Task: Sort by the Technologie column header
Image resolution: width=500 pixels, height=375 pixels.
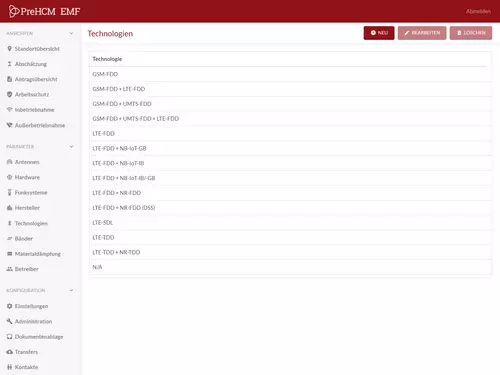Action: point(107,59)
